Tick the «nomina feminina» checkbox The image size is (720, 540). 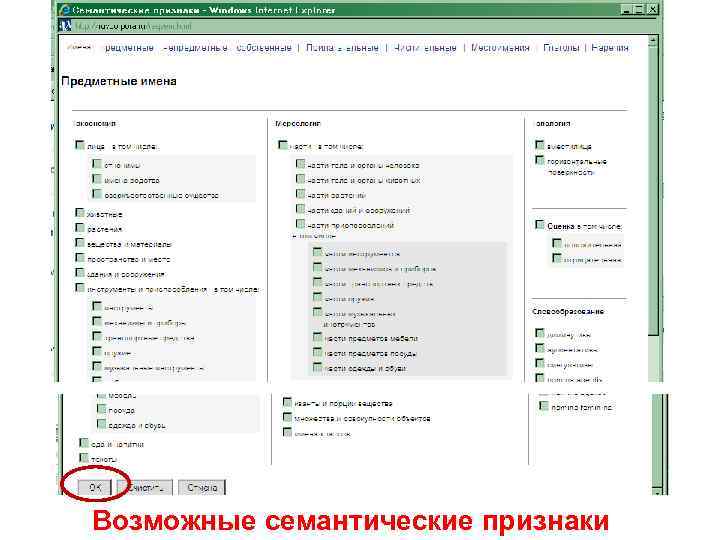544,406
